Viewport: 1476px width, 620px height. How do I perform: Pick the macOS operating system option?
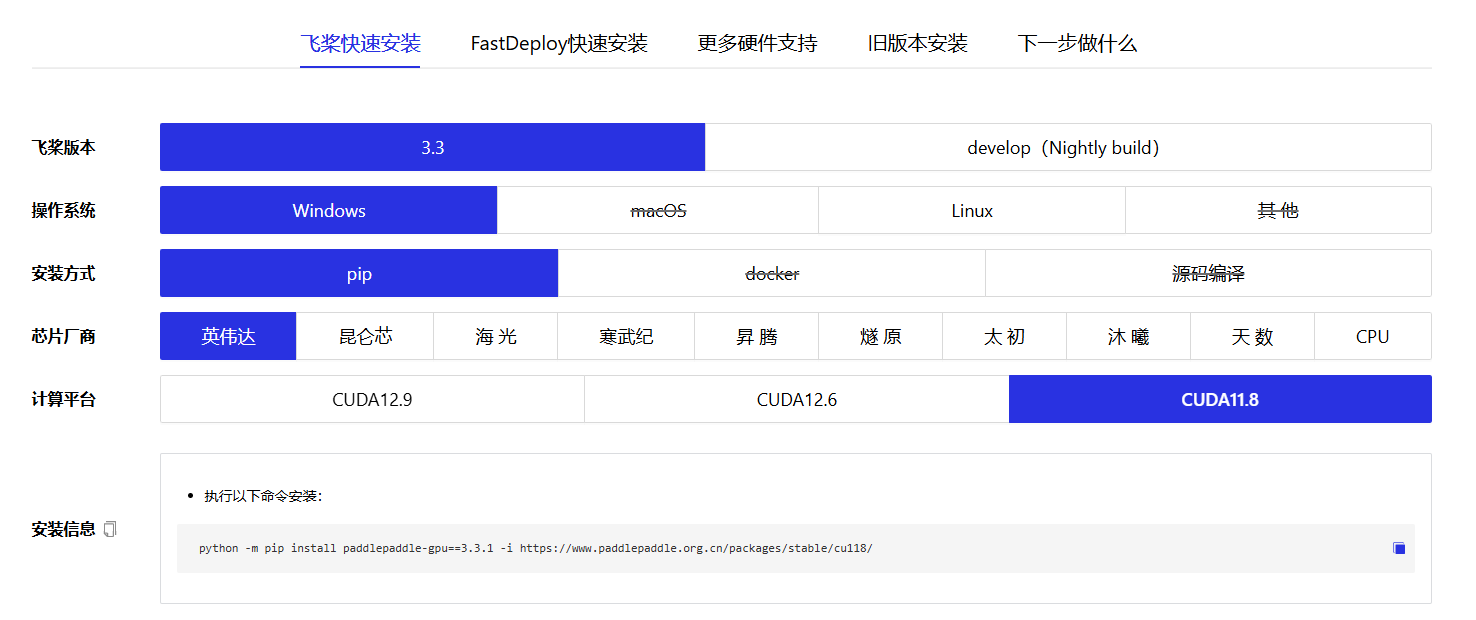[657, 210]
